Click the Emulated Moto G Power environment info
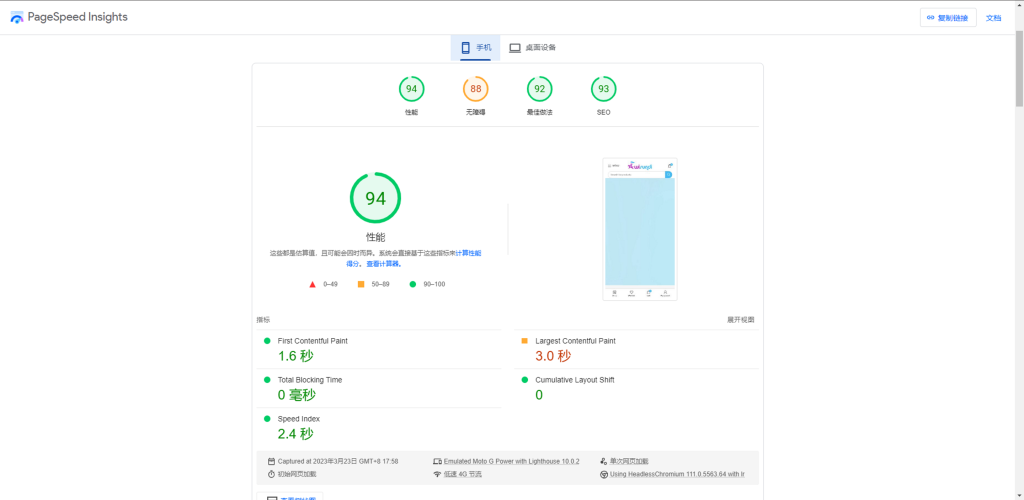Image resolution: width=1024 pixels, height=500 pixels. pos(506,461)
